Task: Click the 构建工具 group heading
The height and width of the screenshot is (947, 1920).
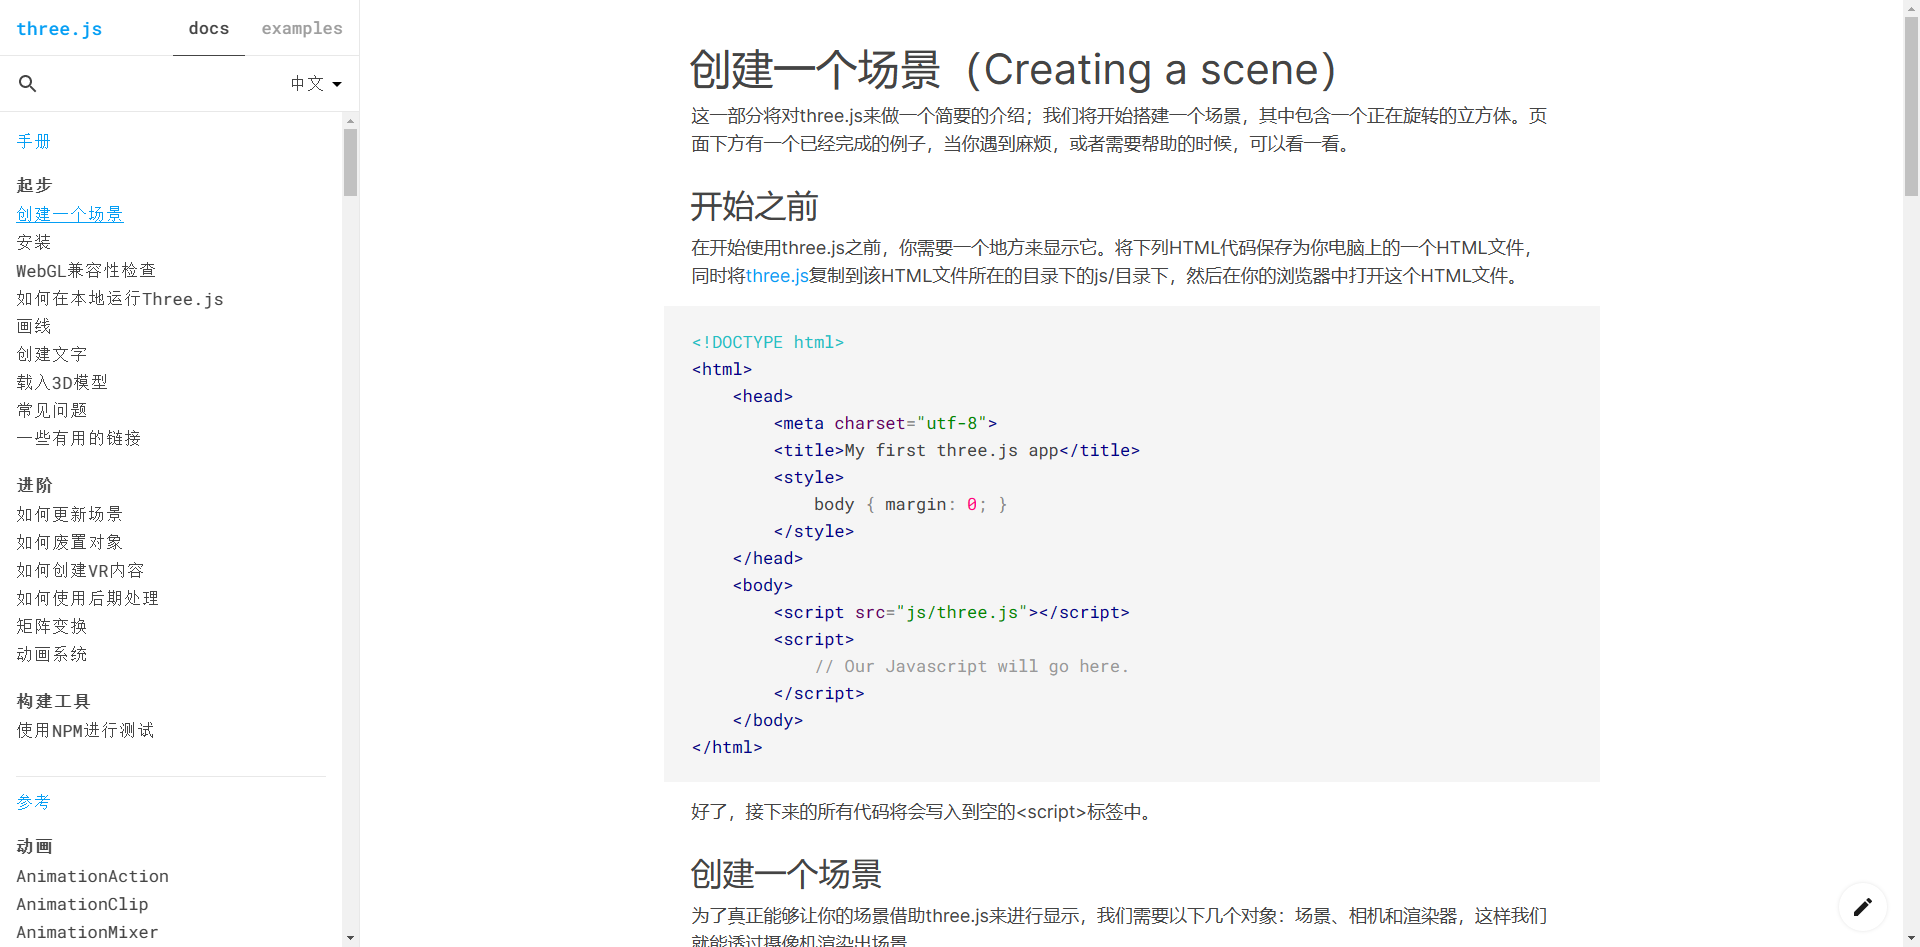Action: click(53, 701)
